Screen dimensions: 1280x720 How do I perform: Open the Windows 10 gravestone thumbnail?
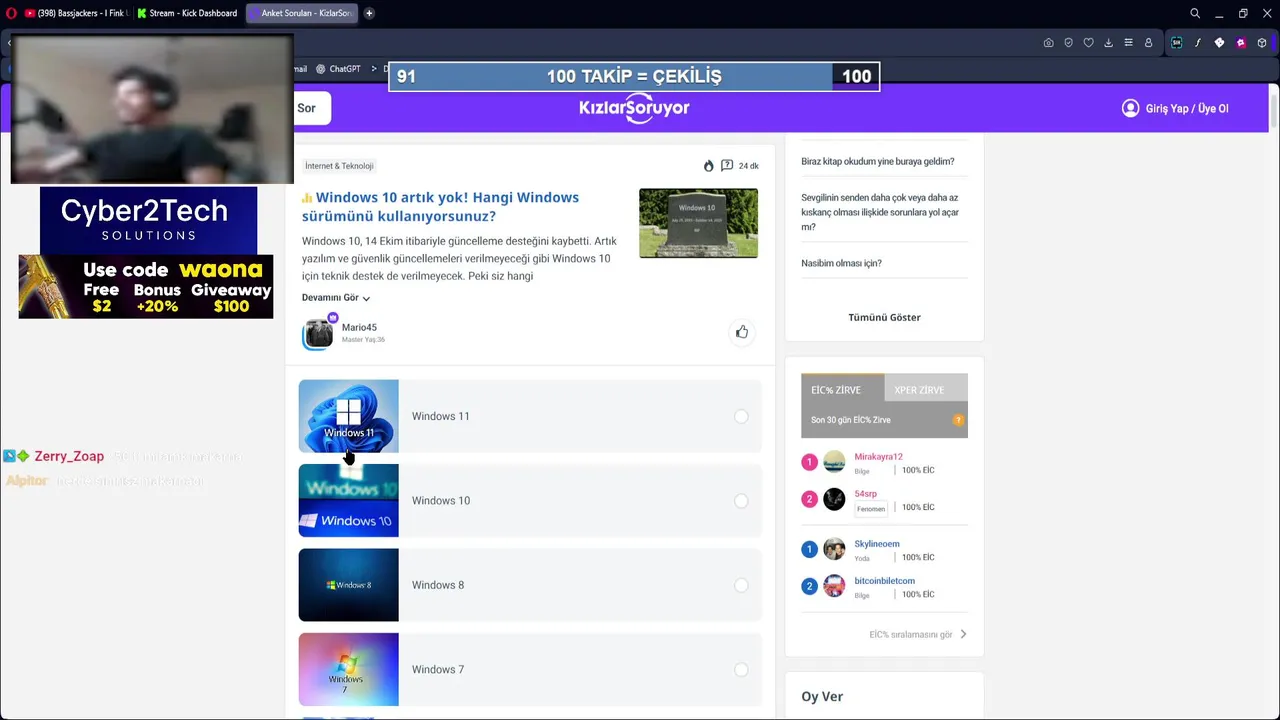click(x=698, y=223)
